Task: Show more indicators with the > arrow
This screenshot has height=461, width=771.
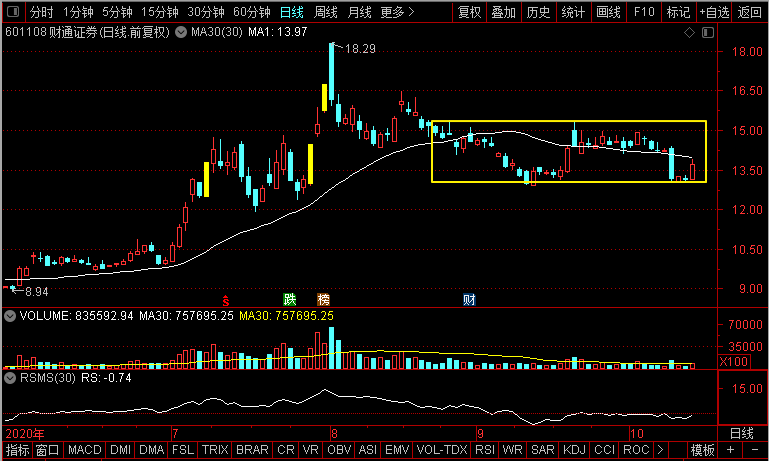Action: (x=660, y=450)
